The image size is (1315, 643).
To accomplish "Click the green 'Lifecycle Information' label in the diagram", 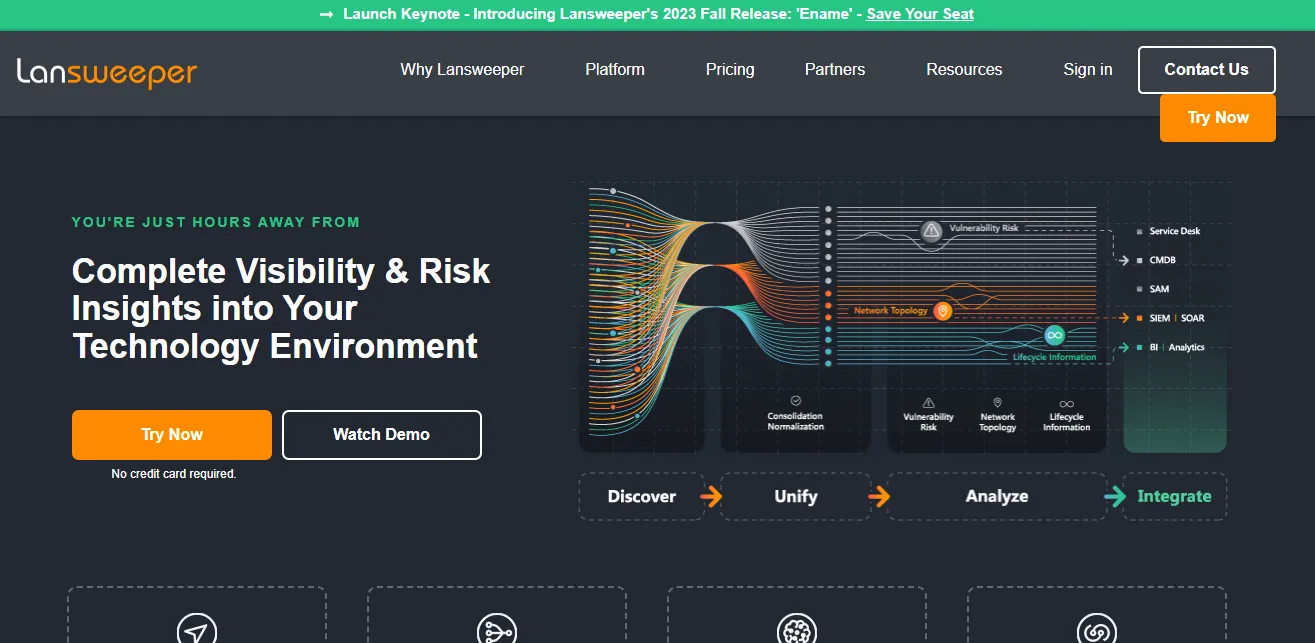I will [1054, 357].
